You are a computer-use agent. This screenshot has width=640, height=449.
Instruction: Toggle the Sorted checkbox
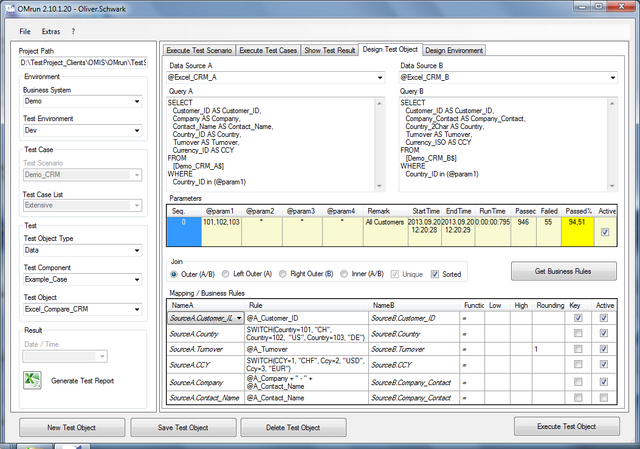[435, 274]
